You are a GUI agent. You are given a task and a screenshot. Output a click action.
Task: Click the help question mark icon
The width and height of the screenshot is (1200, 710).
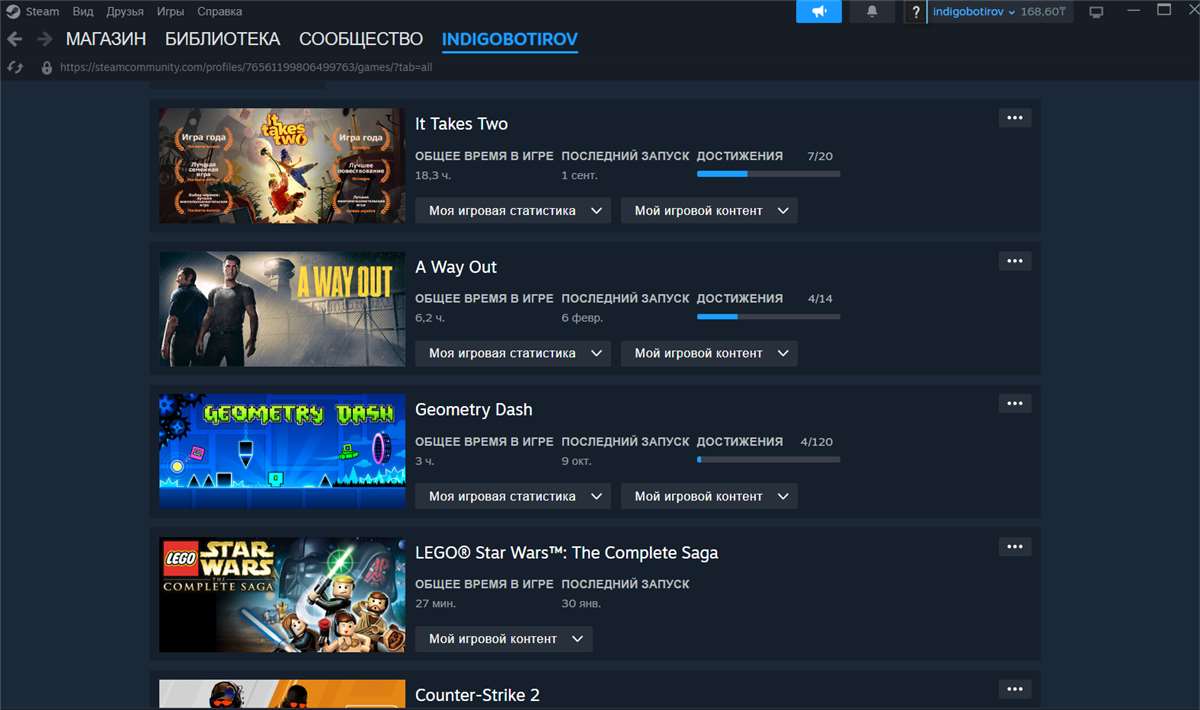pyautogui.click(x=916, y=13)
